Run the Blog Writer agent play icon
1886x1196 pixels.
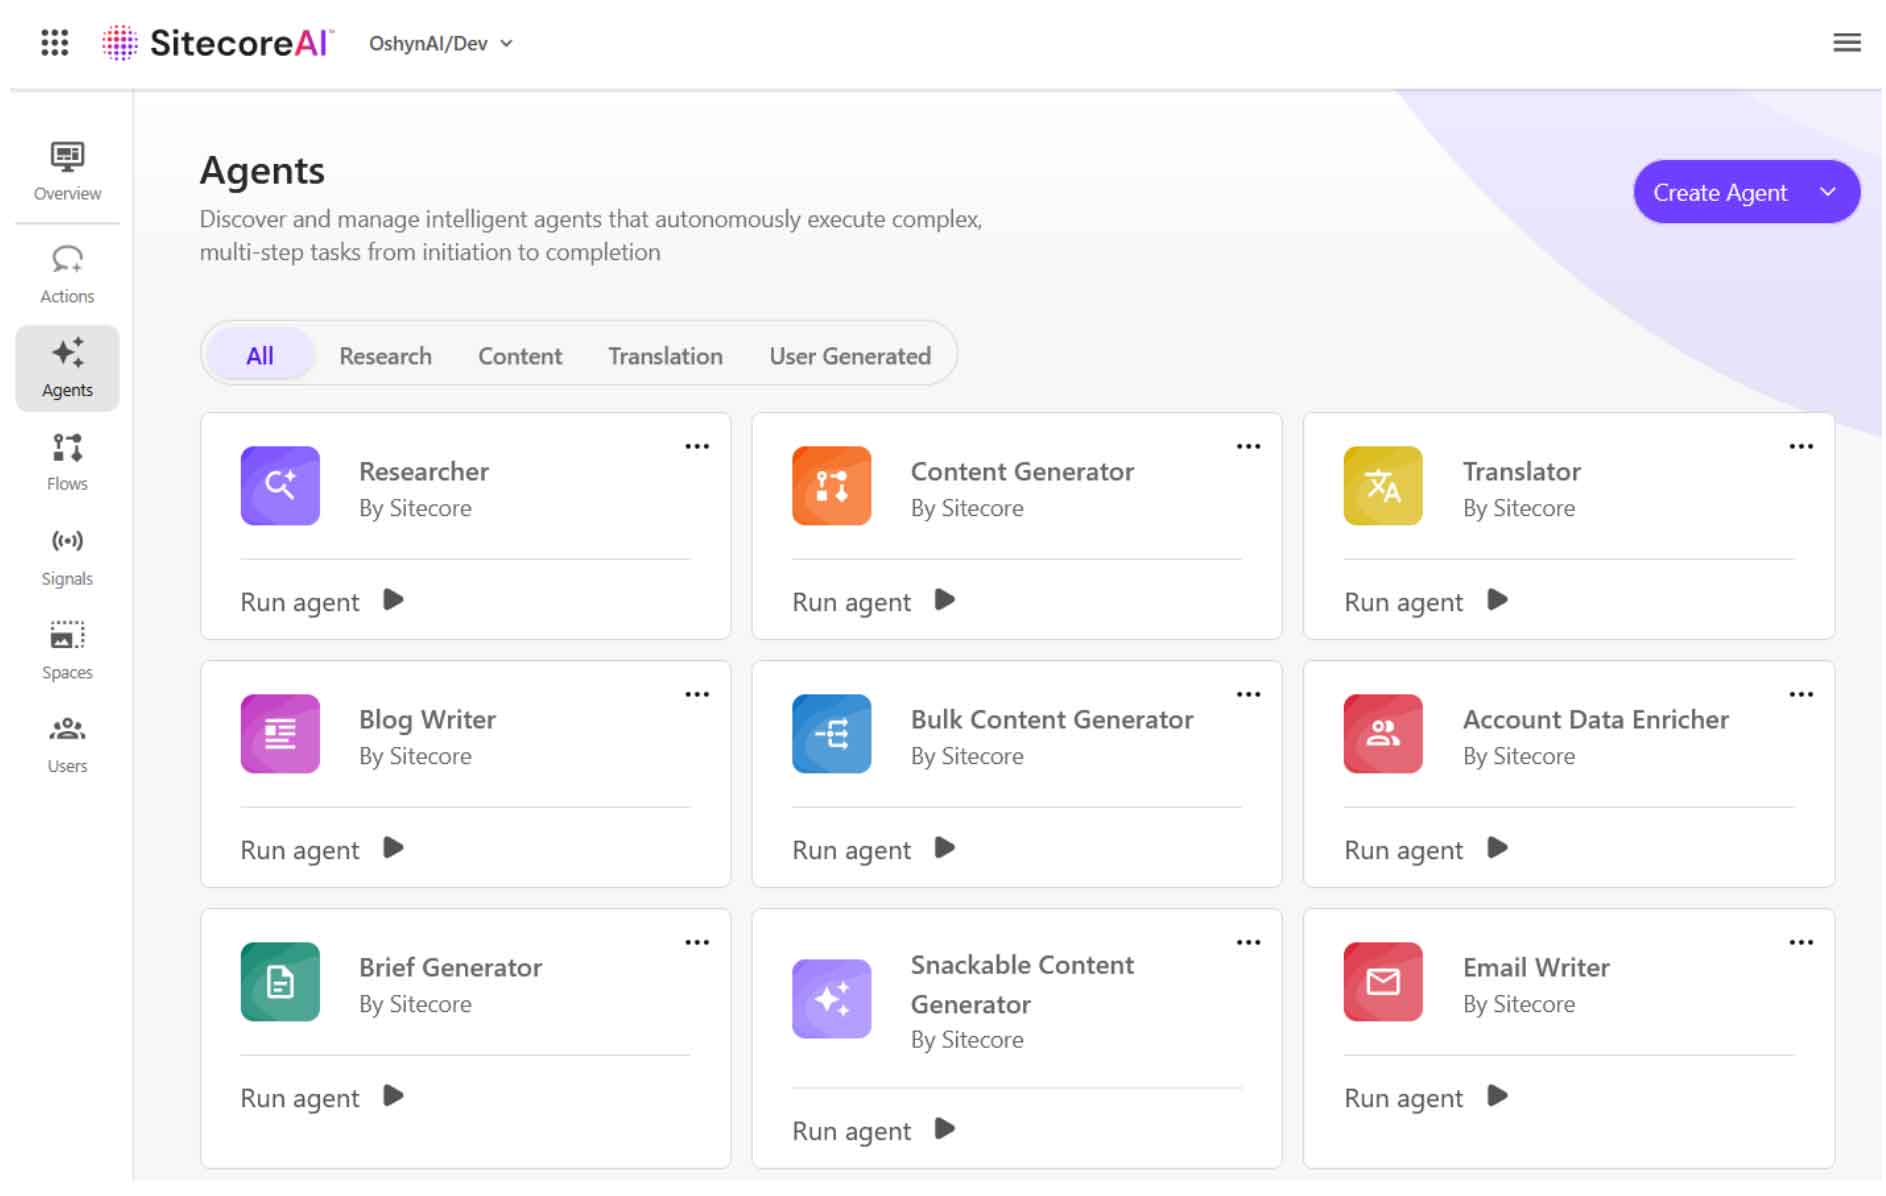[x=393, y=848]
